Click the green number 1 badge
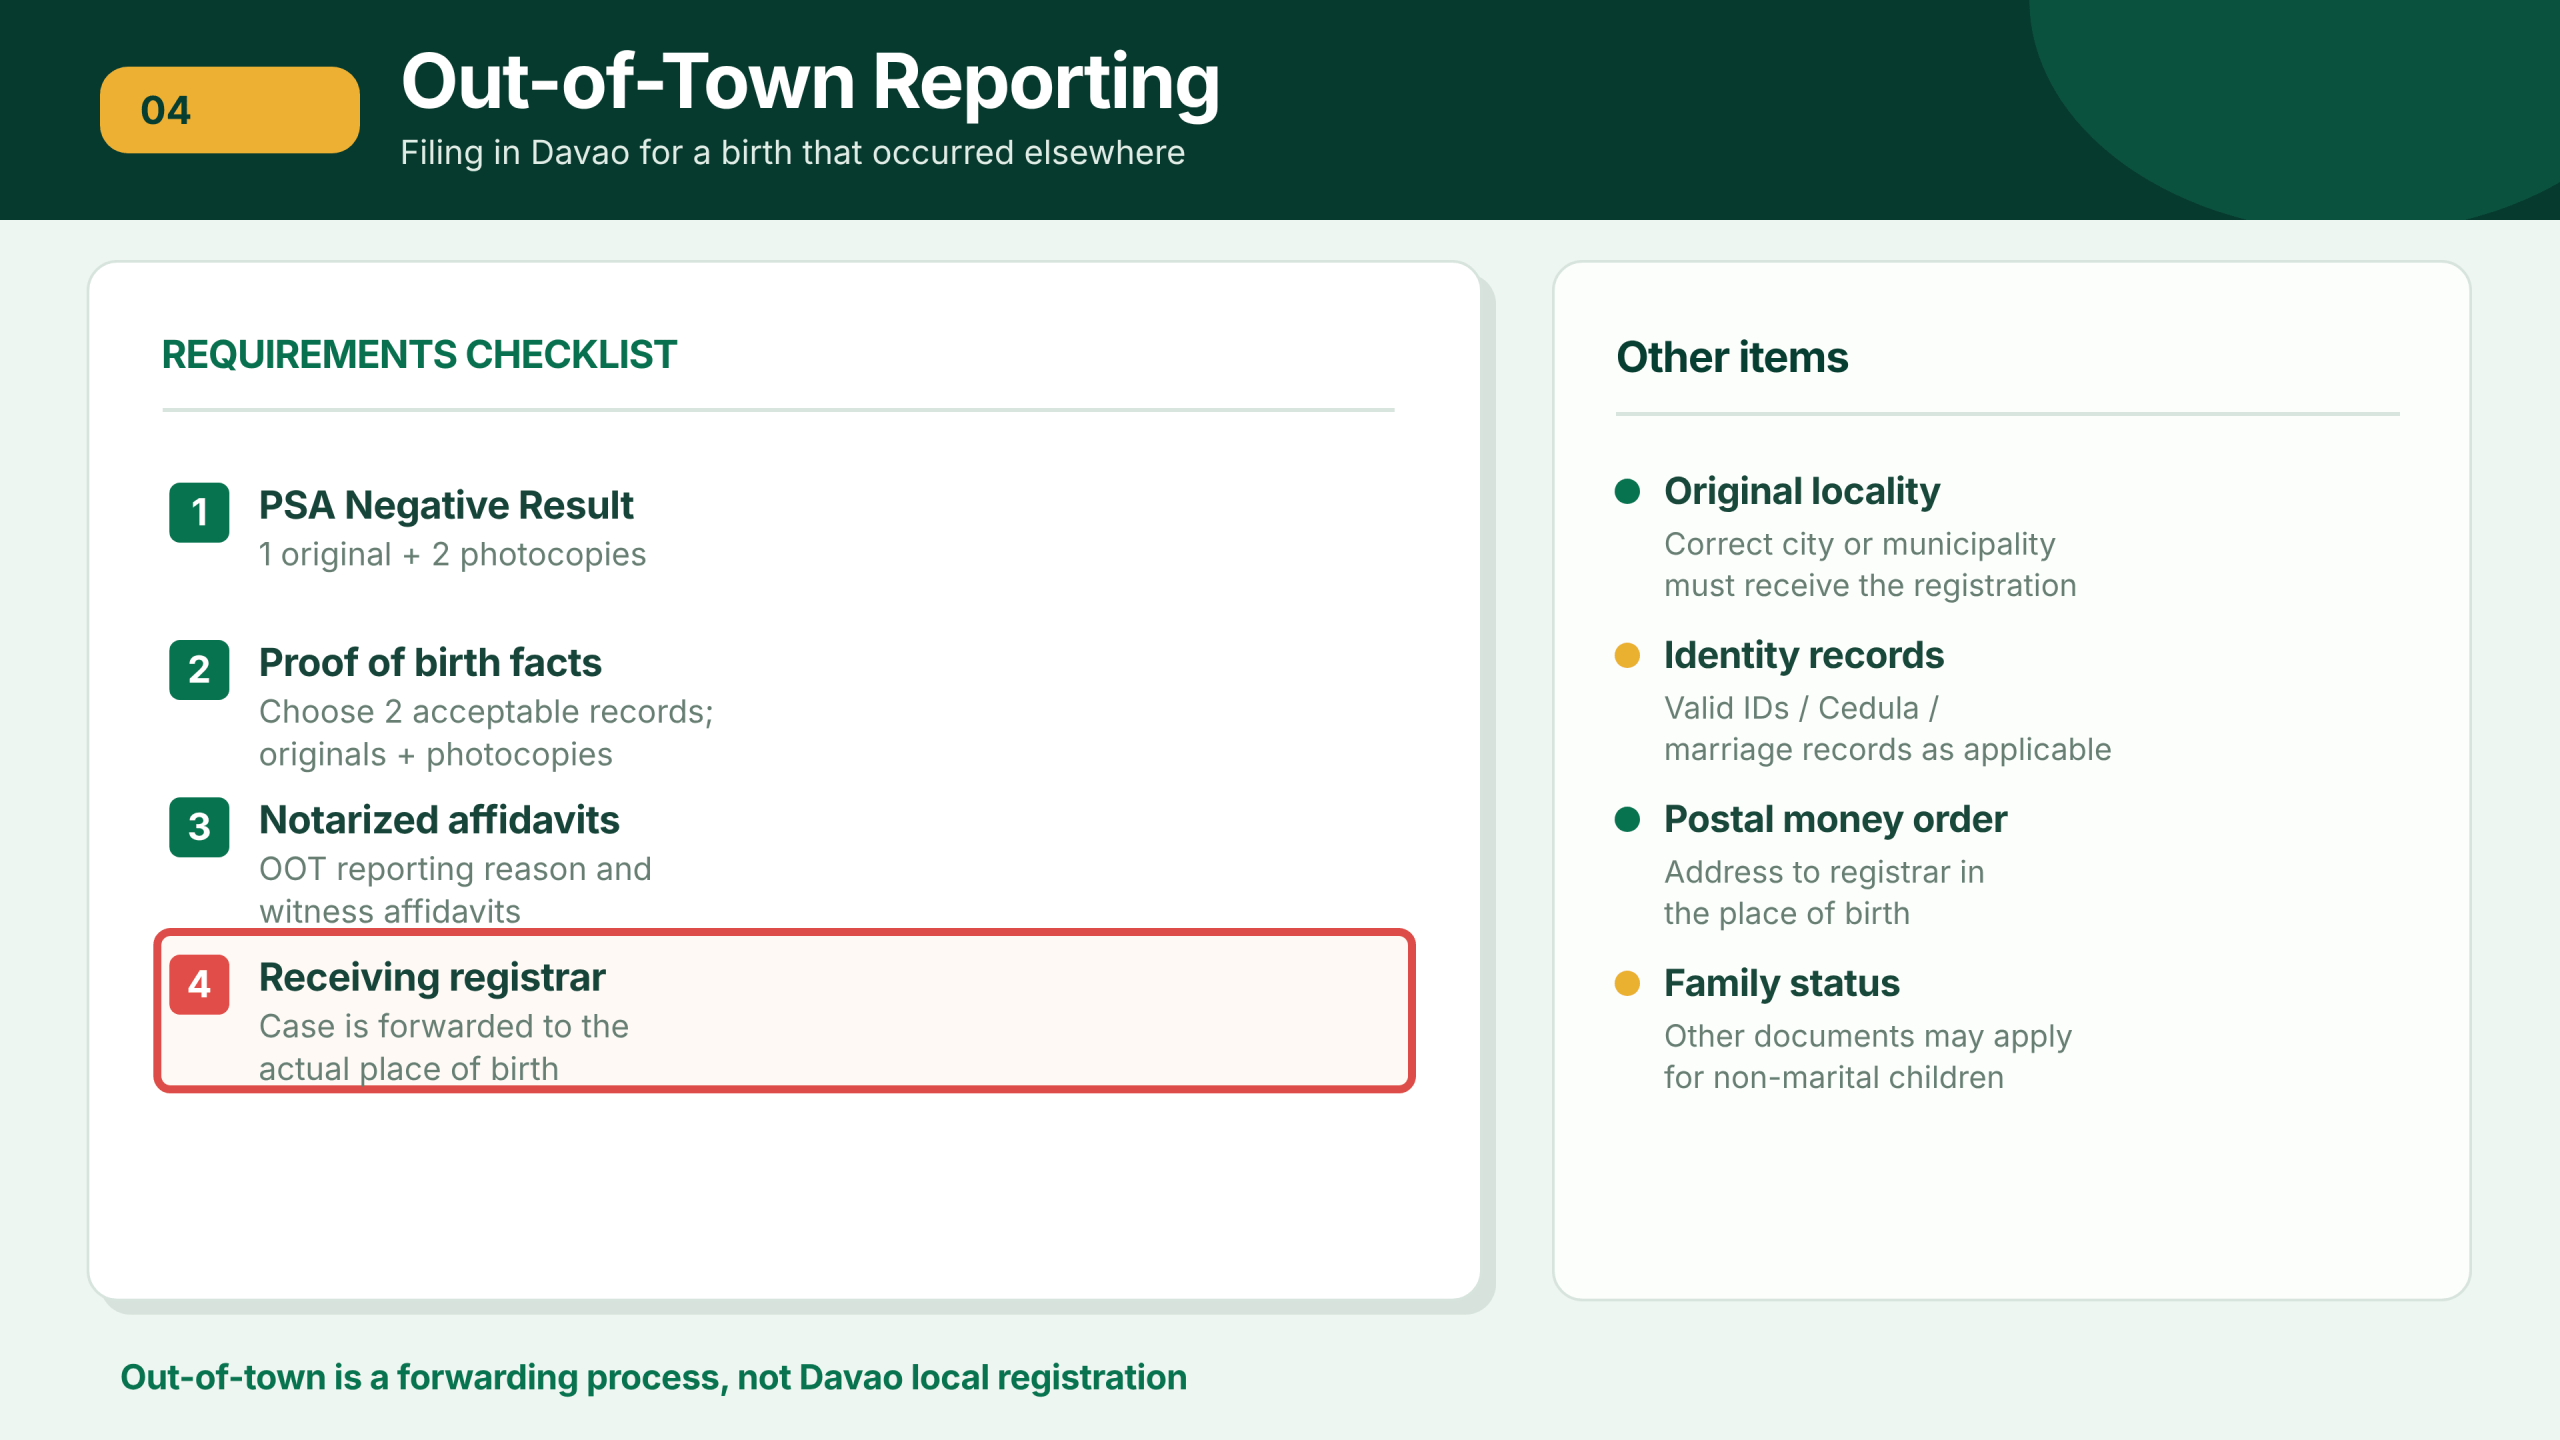Viewport: 2560px width, 1440px height. [x=199, y=512]
